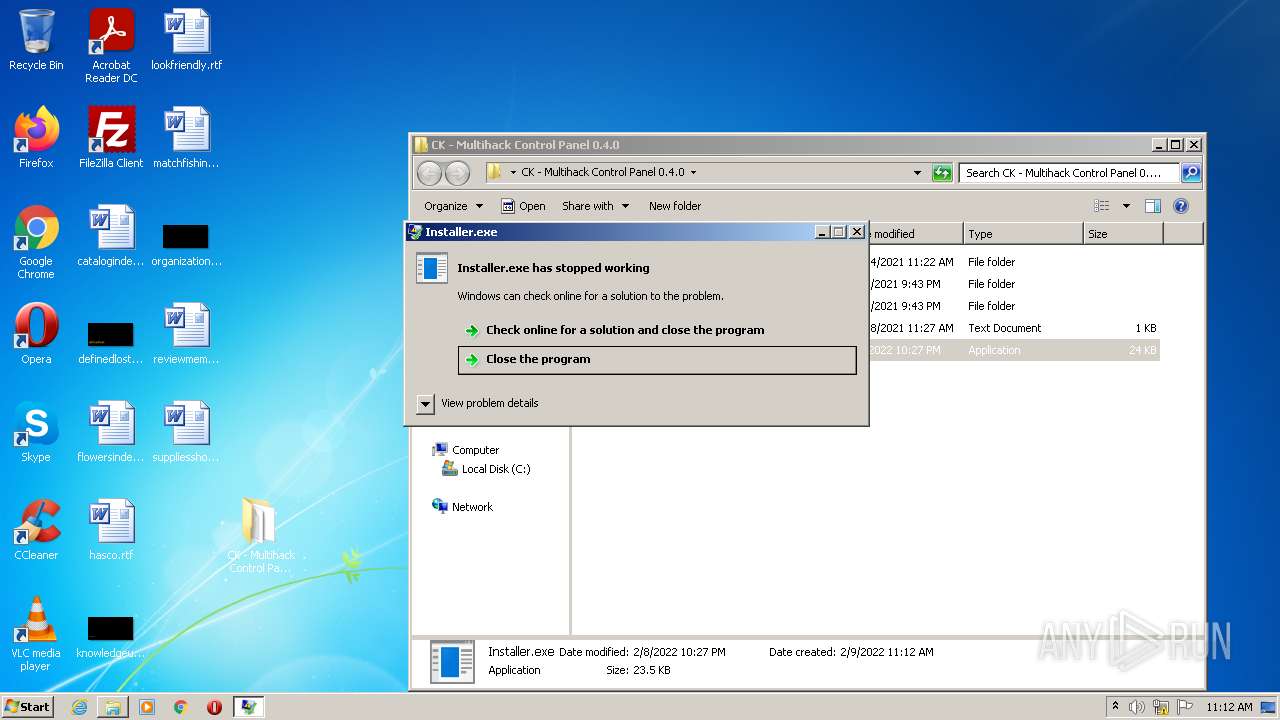This screenshot has width=1280, height=720.
Task: Launch Opera from the desktop
Action: [x=36, y=334]
